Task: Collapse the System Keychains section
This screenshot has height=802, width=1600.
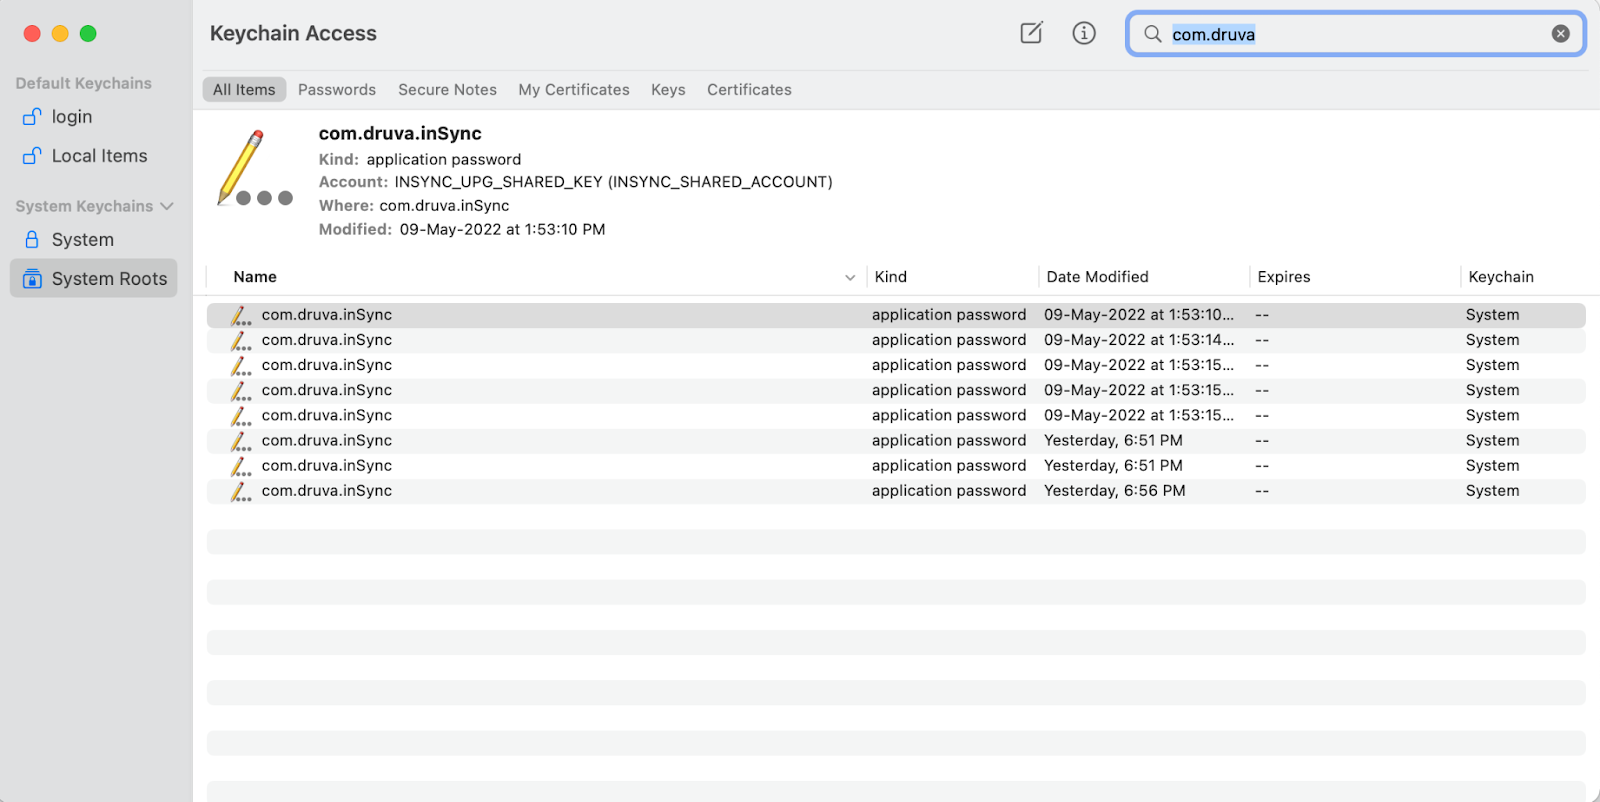Action: tap(167, 206)
